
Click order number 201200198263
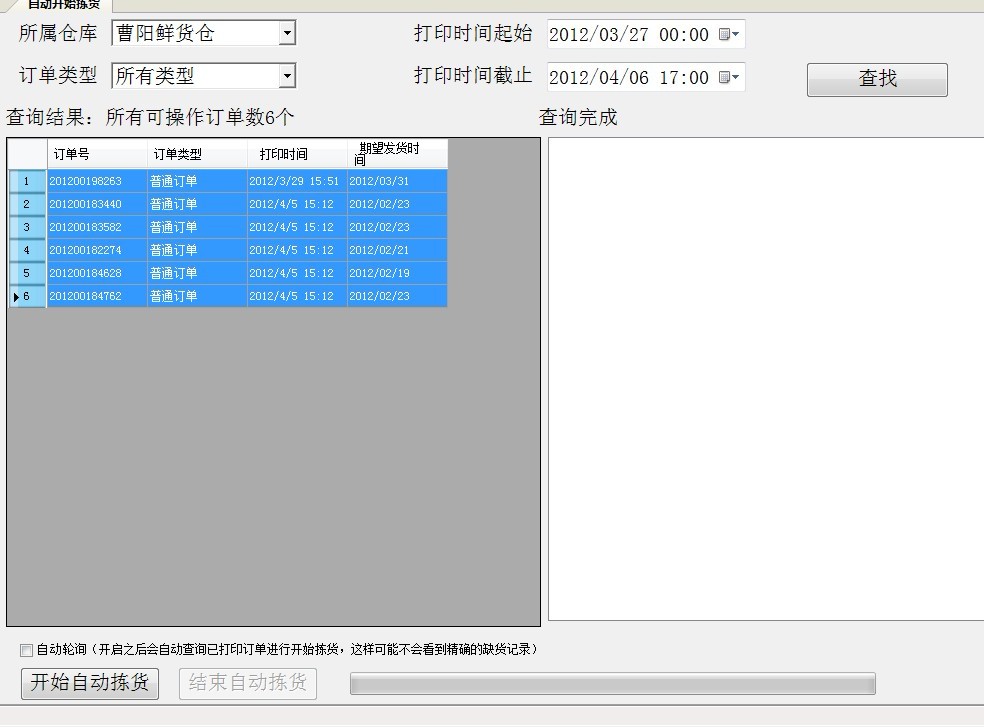(97, 181)
